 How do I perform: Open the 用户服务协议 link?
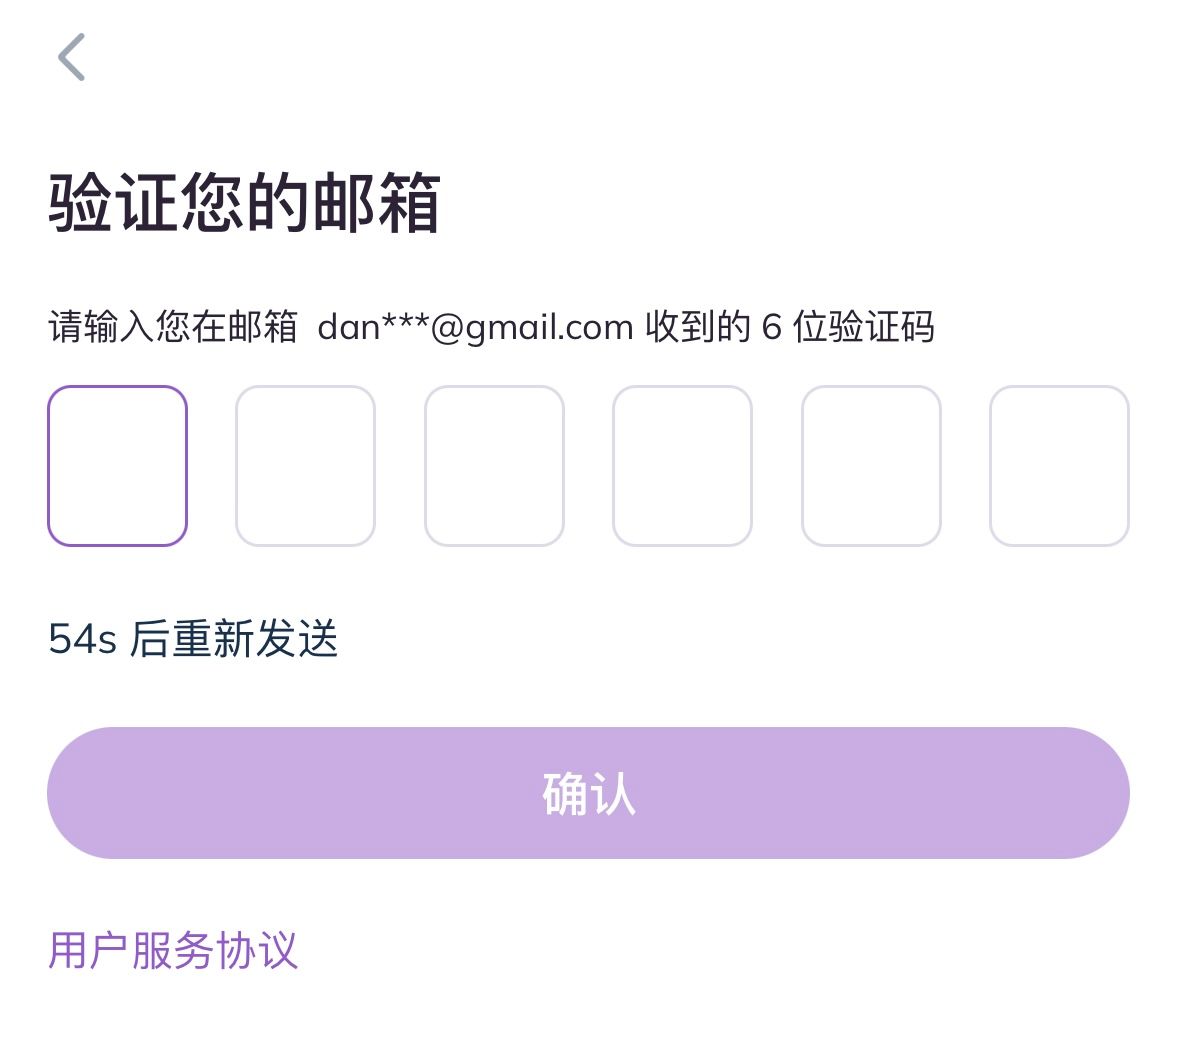(173, 950)
